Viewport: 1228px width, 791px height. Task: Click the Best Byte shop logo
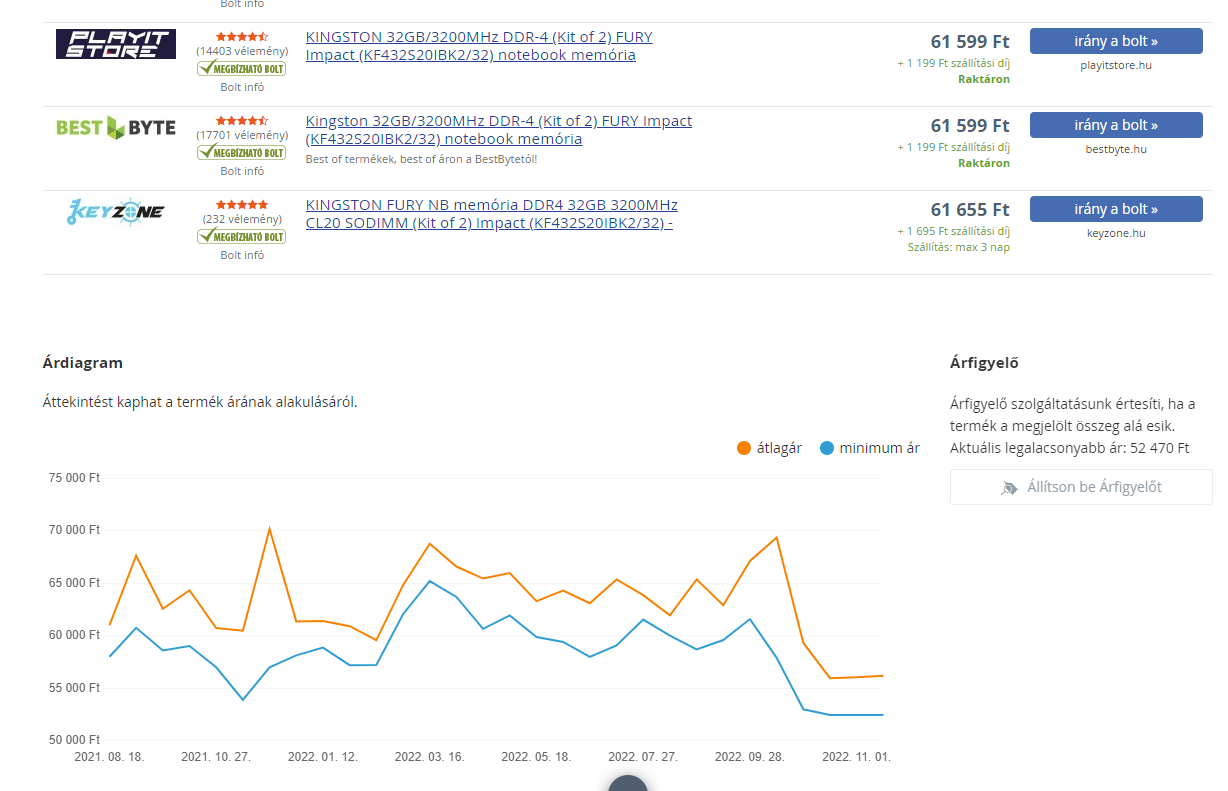pyautogui.click(x=116, y=128)
